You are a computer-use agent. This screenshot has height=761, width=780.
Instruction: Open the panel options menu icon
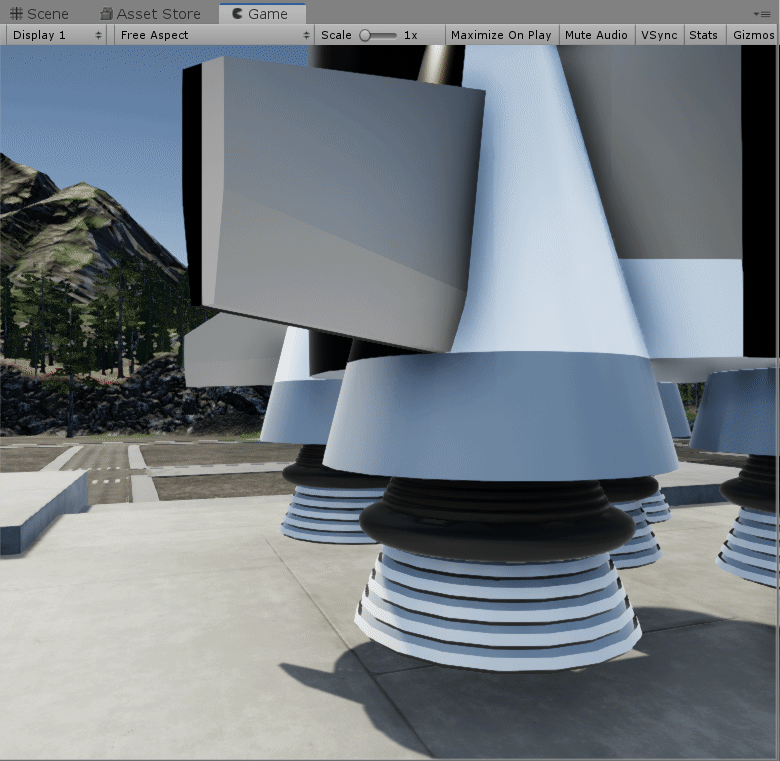pos(762,14)
